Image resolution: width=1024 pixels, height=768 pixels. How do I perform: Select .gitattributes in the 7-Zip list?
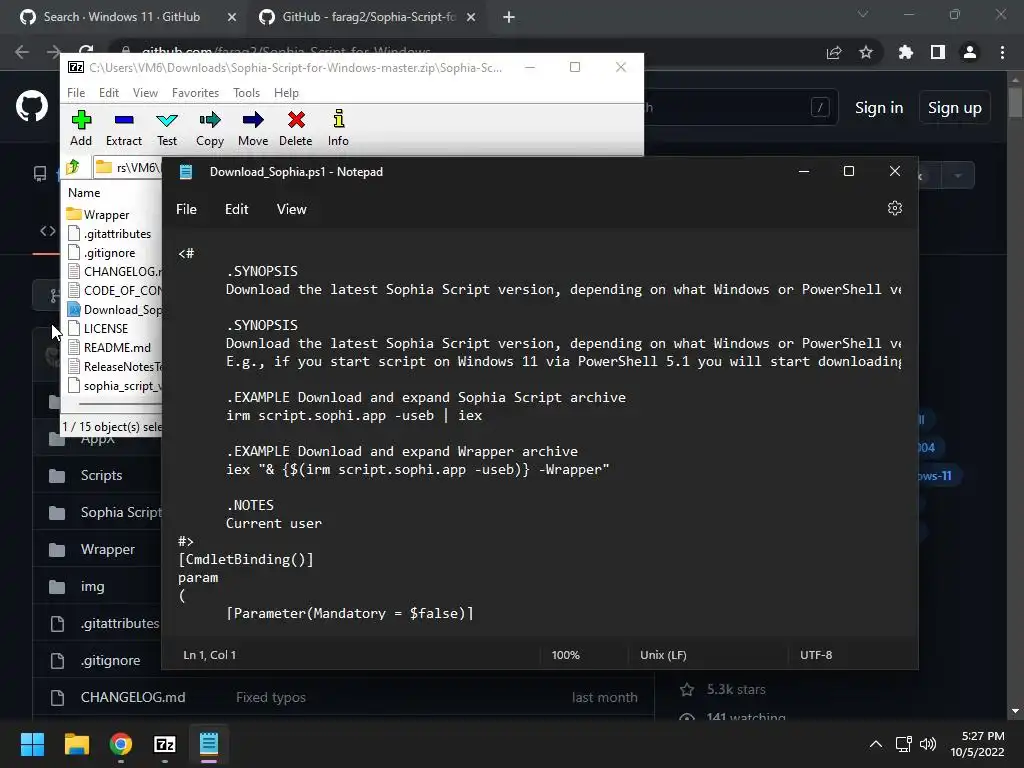coord(117,234)
